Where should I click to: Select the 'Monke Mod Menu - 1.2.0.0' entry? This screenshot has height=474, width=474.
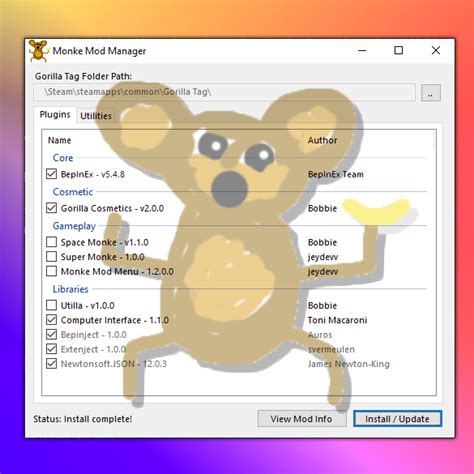pos(117,272)
